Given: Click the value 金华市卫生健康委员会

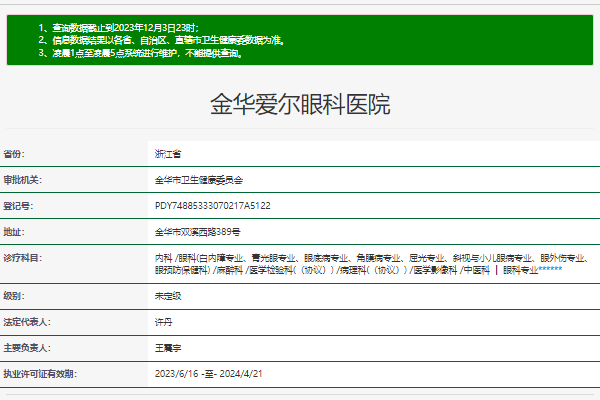Looking at the screenshot, I should (198, 180).
